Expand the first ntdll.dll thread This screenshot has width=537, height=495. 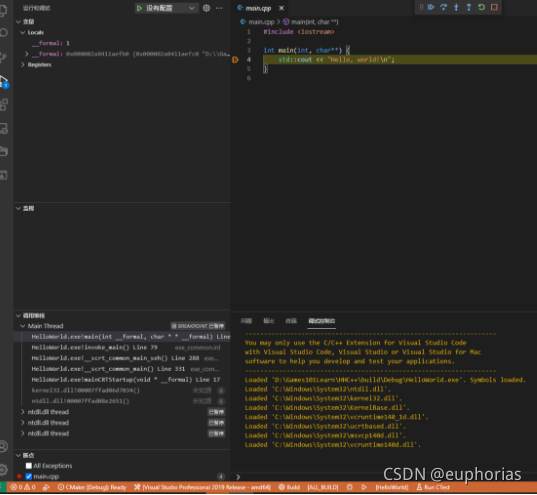tap(23, 412)
